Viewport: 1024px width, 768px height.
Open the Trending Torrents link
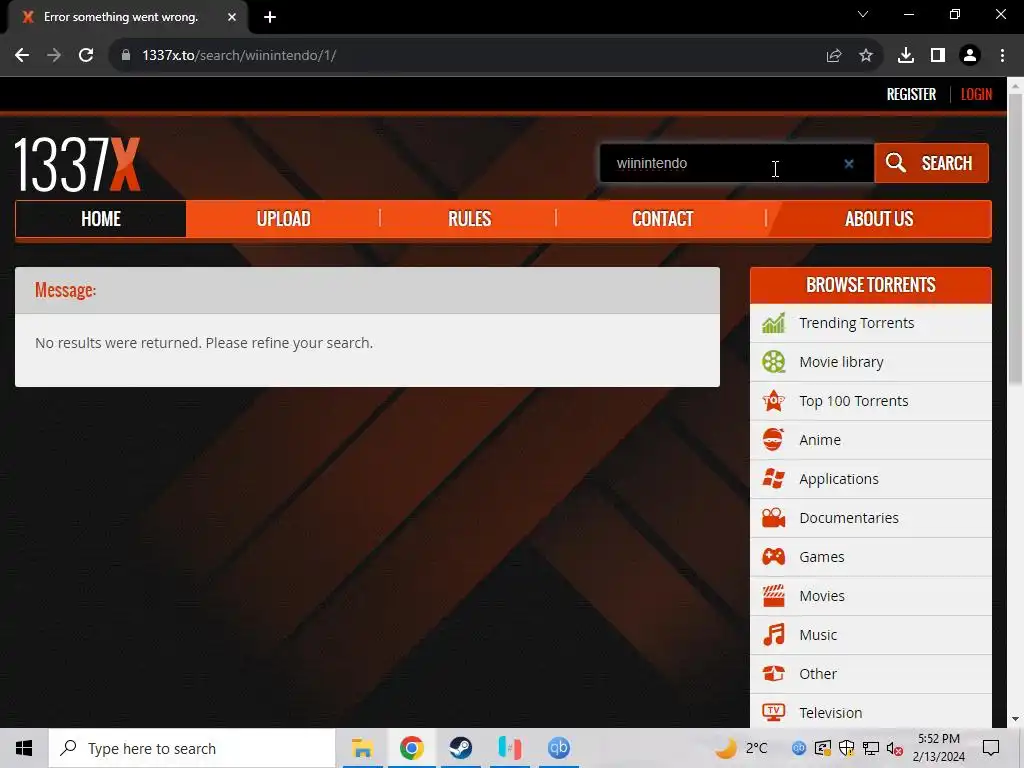coord(856,323)
